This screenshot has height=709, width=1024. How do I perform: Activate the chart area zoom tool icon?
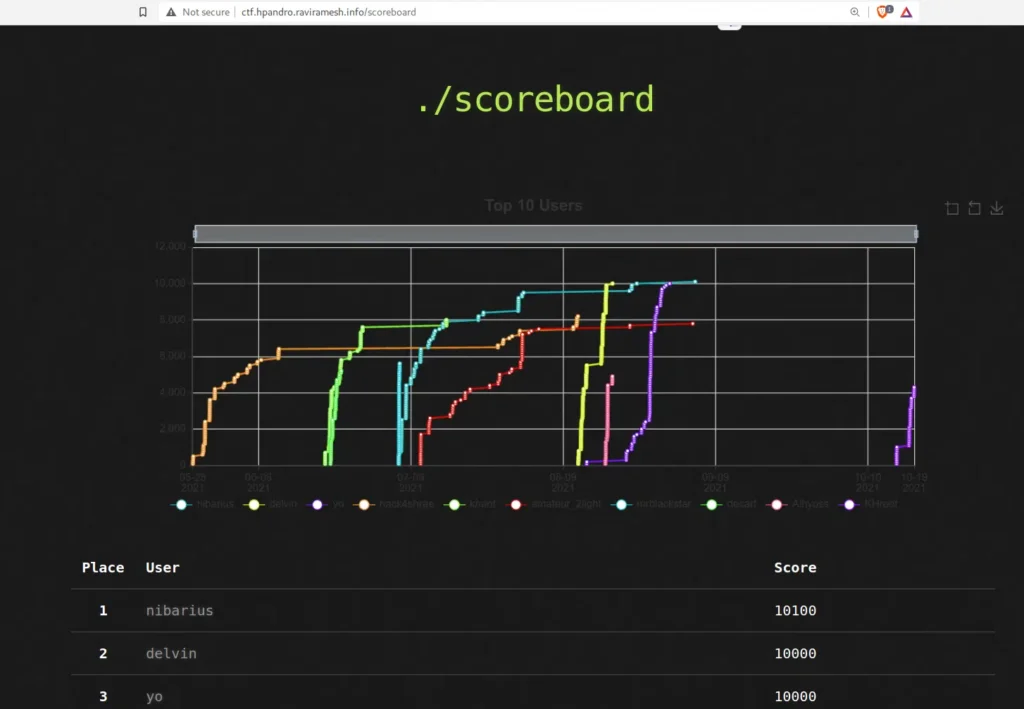pyautogui.click(x=952, y=208)
